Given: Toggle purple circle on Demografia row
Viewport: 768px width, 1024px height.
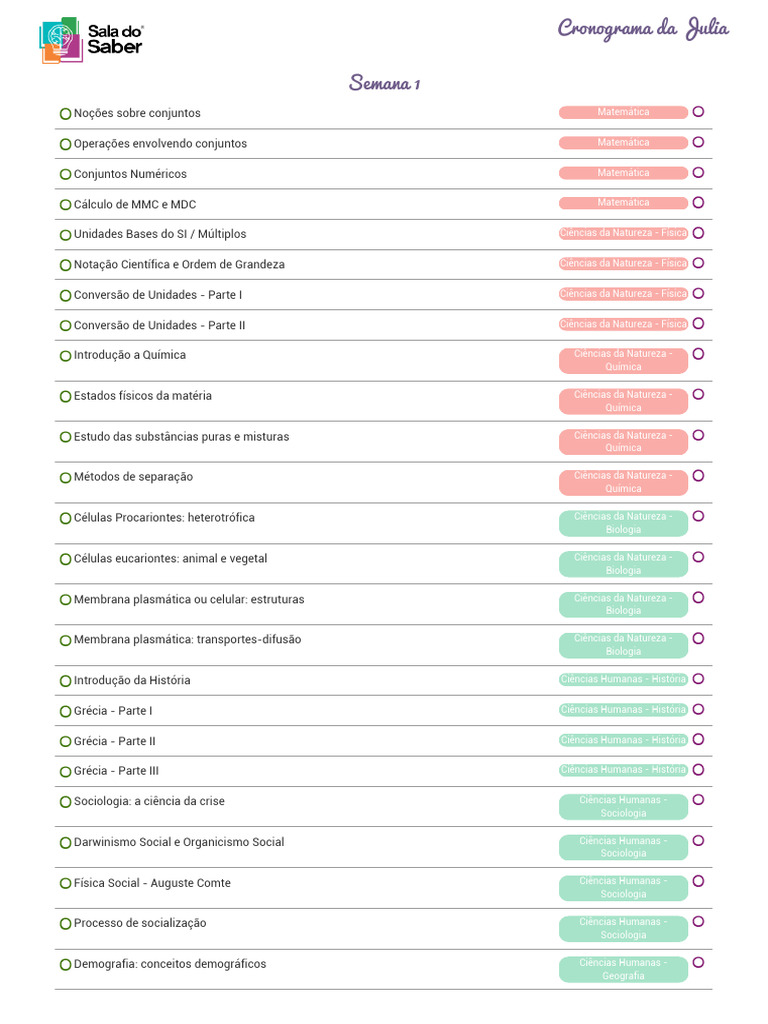Looking at the screenshot, I should pyautogui.click(x=698, y=962).
